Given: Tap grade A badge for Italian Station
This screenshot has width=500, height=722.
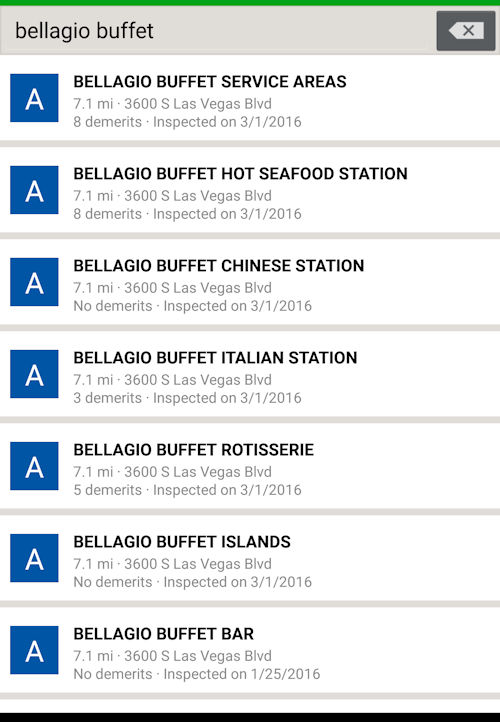Looking at the screenshot, I should [34, 374].
